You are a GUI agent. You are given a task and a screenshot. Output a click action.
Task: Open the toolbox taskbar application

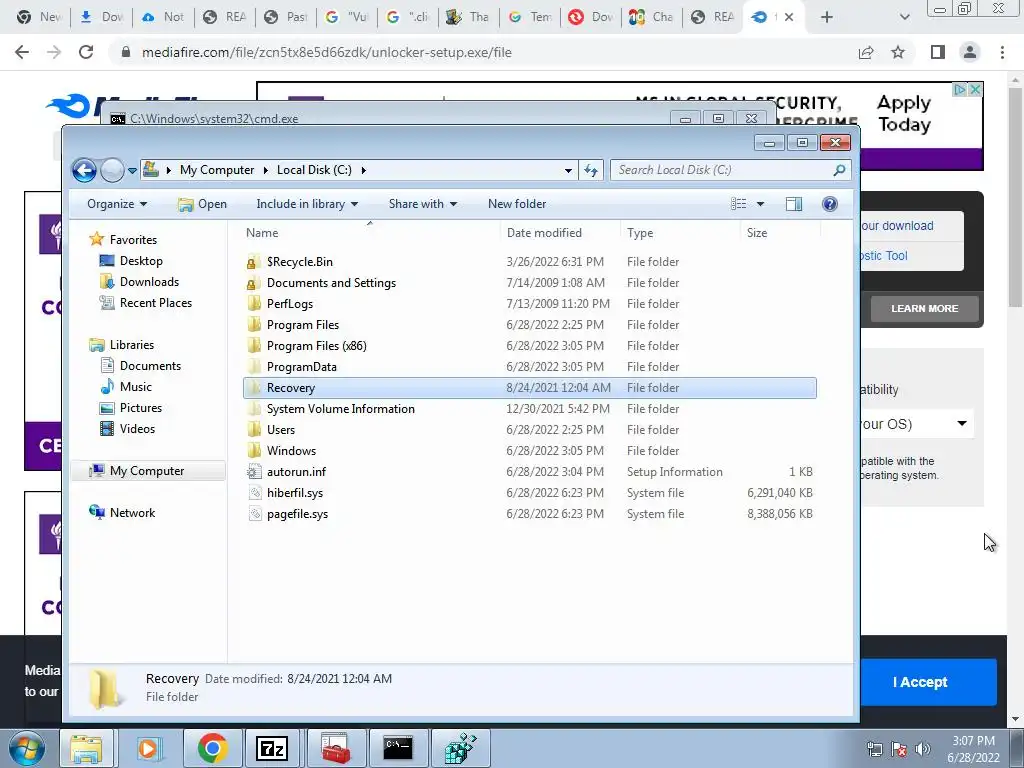click(336, 748)
